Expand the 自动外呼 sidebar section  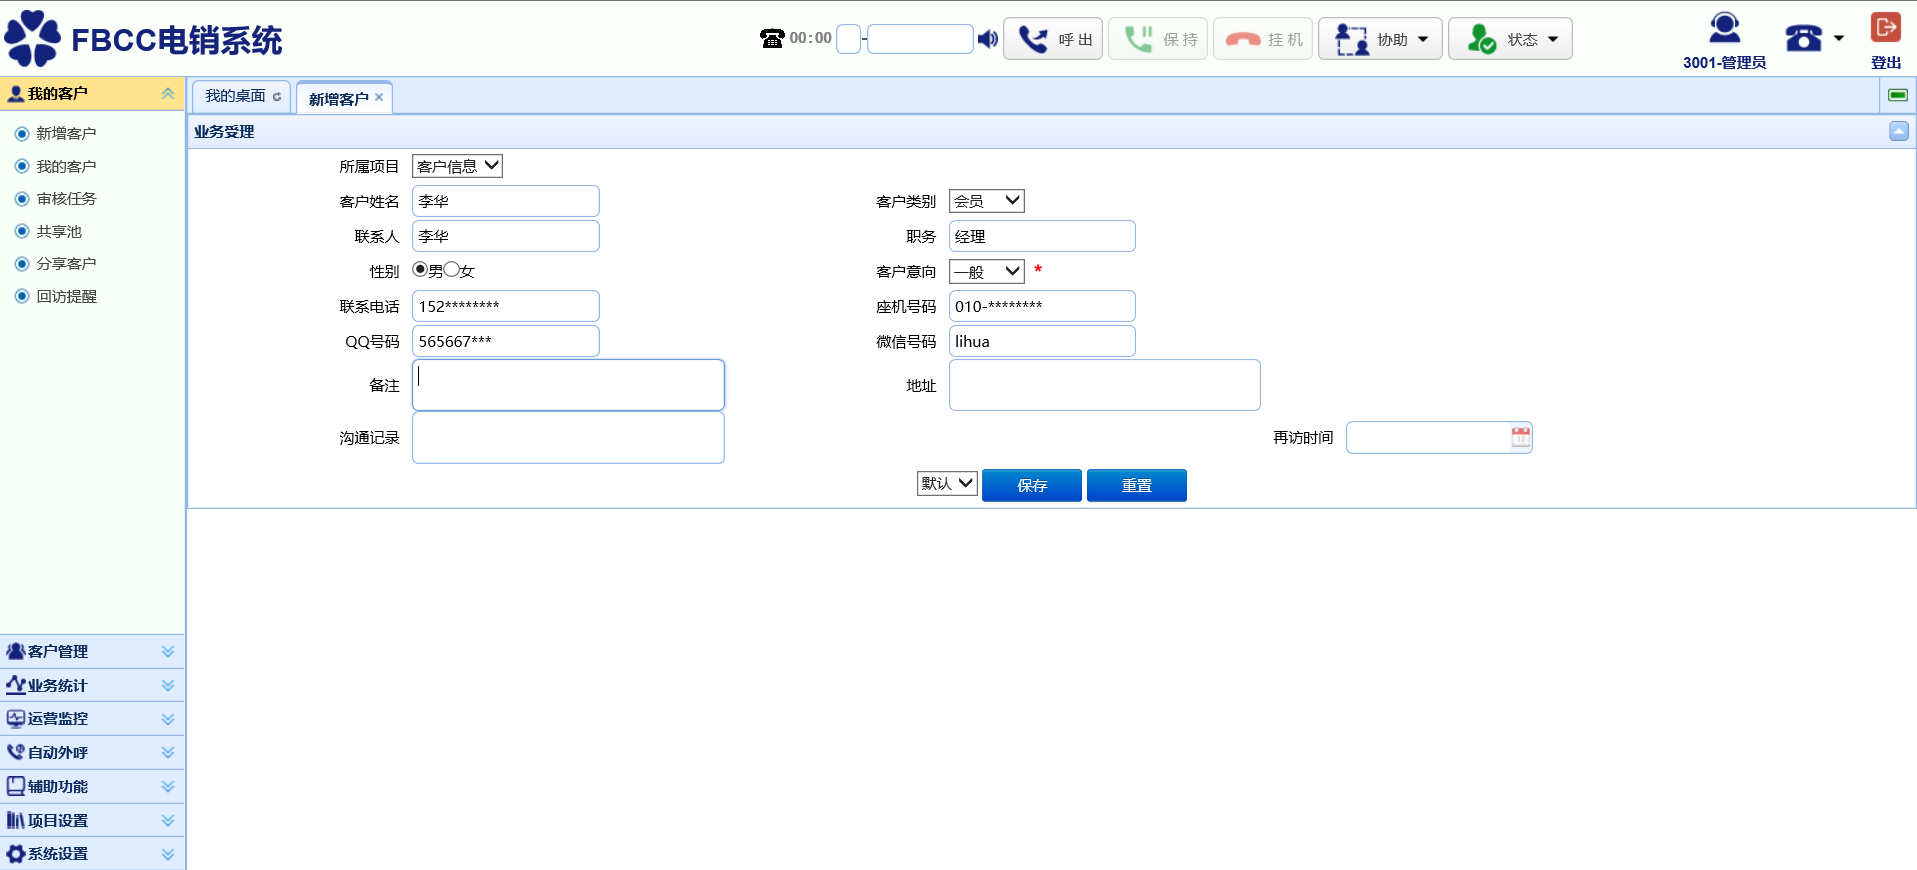pyautogui.click(x=92, y=752)
